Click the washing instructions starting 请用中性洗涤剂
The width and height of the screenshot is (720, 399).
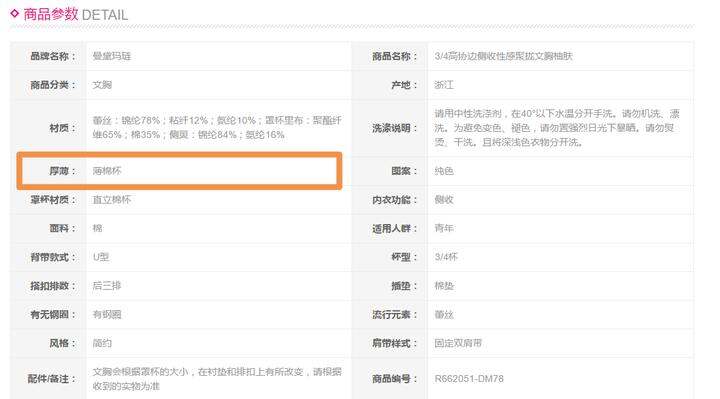(557, 128)
